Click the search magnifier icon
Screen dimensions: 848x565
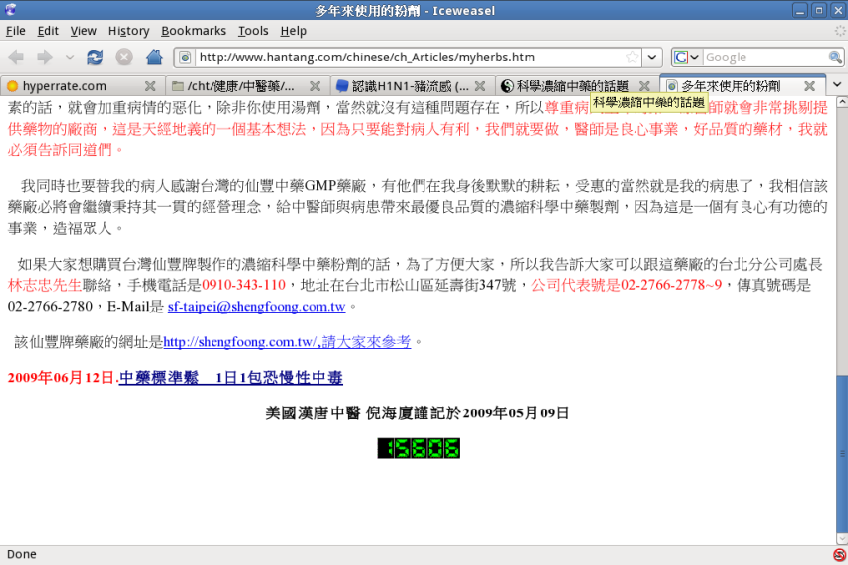[835, 57]
